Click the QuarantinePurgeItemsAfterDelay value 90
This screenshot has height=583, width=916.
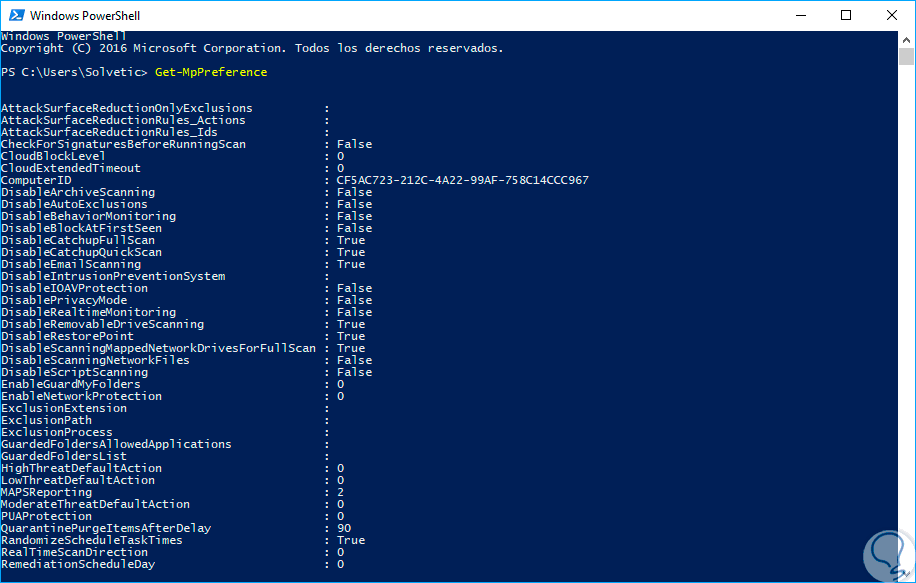344,528
